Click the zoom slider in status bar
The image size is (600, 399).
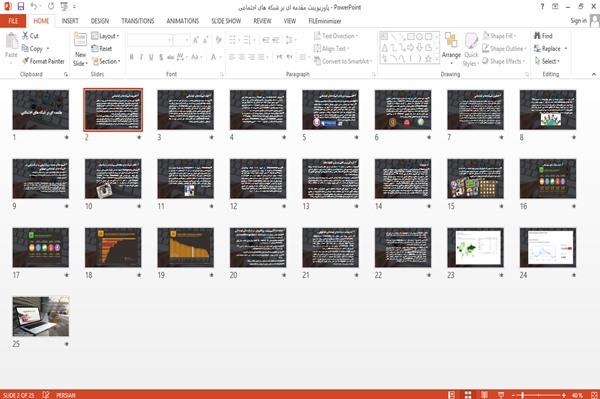point(538,395)
